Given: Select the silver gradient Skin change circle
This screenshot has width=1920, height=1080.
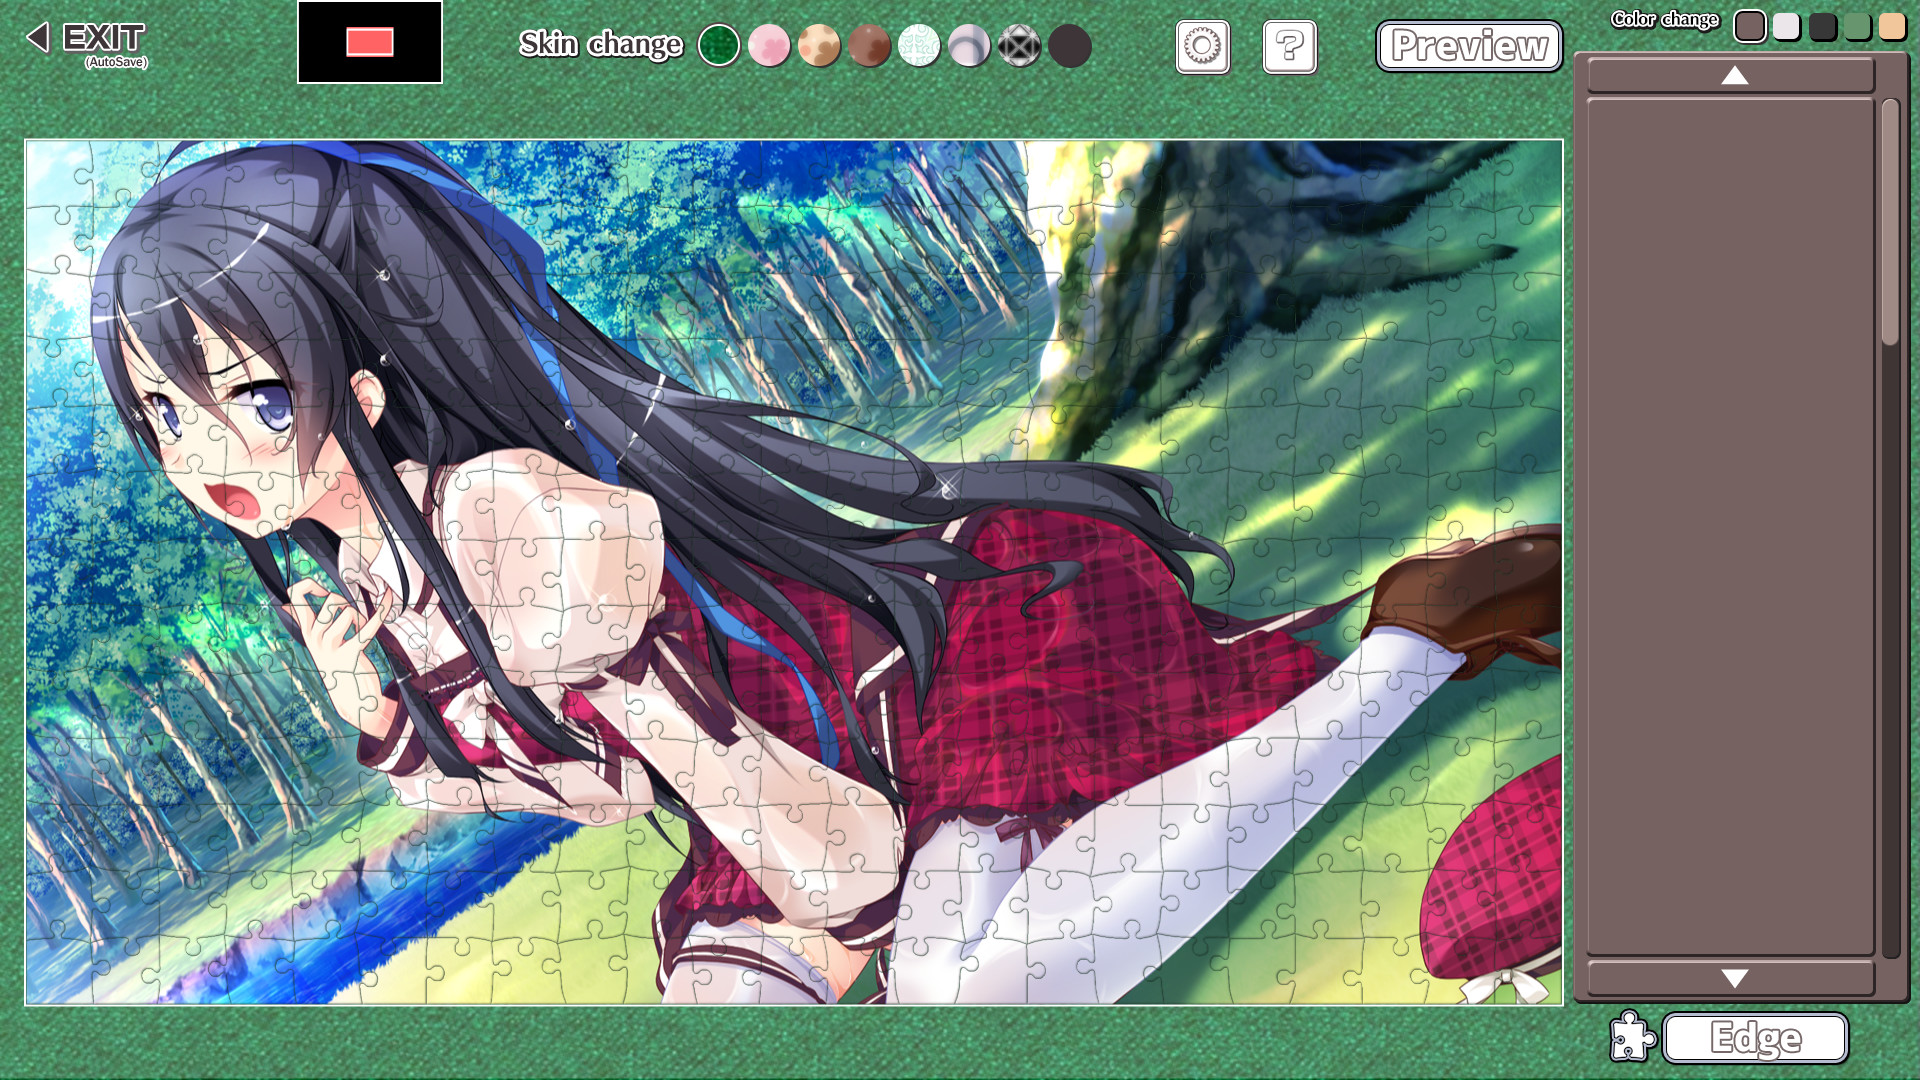Looking at the screenshot, I should pos(969,45).
